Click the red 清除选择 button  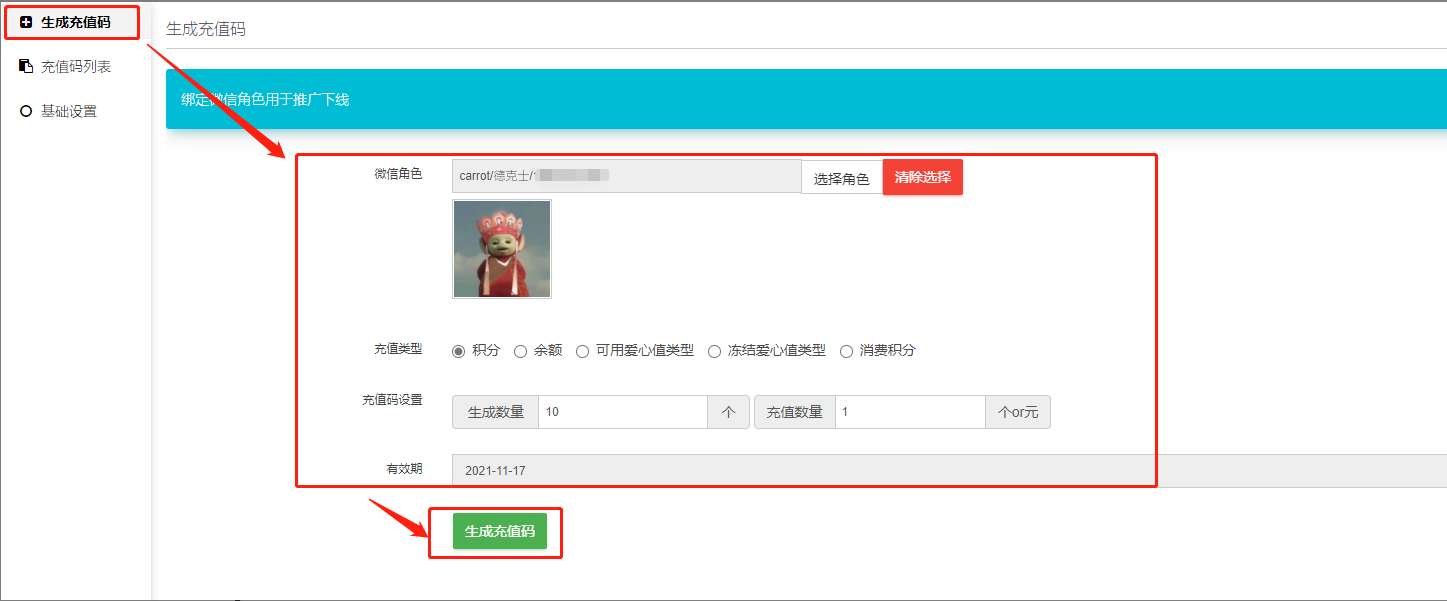point(922,177)
